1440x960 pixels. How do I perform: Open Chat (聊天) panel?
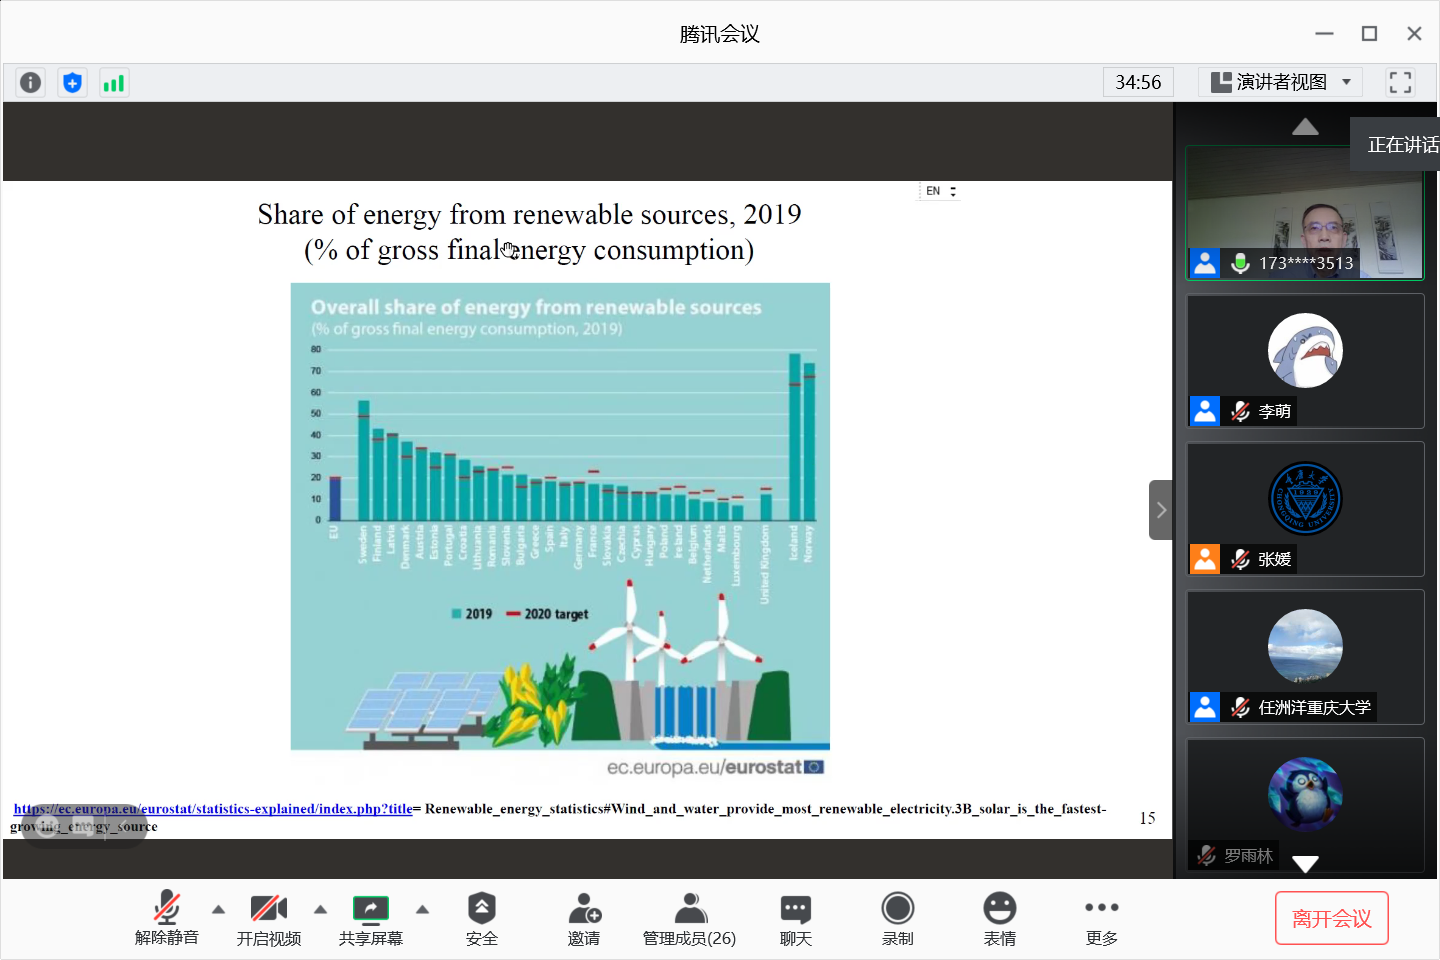[796, 918]
